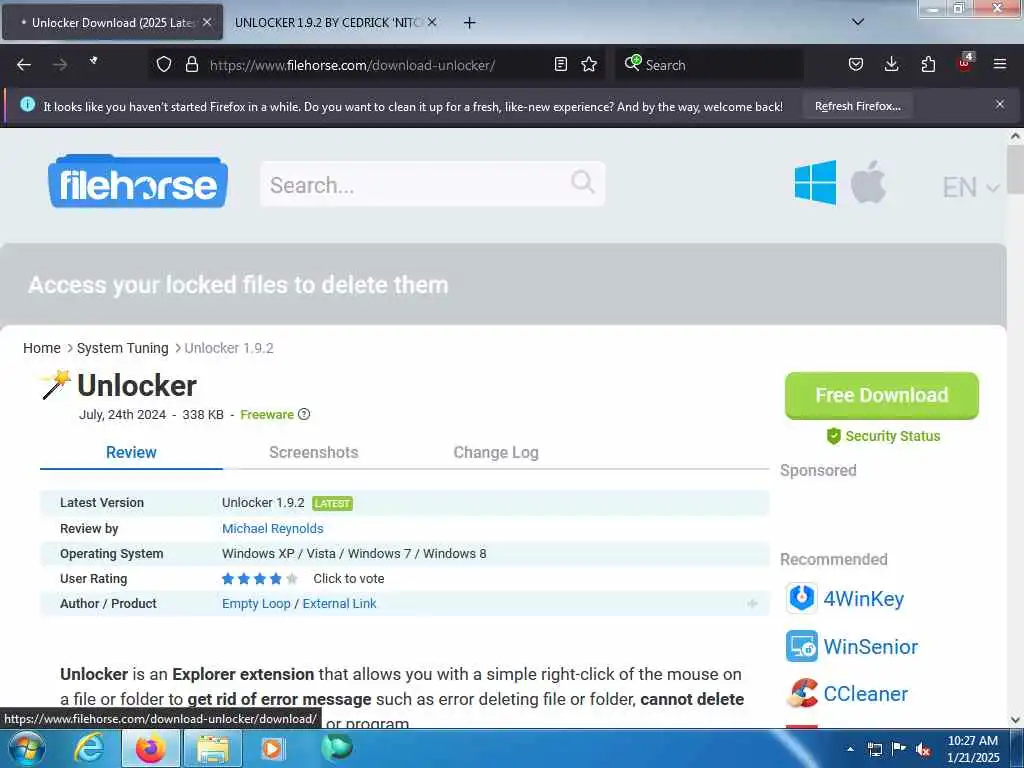Switch to the Change Log tab
This screenshot has width=1024, height=768.
496,453
